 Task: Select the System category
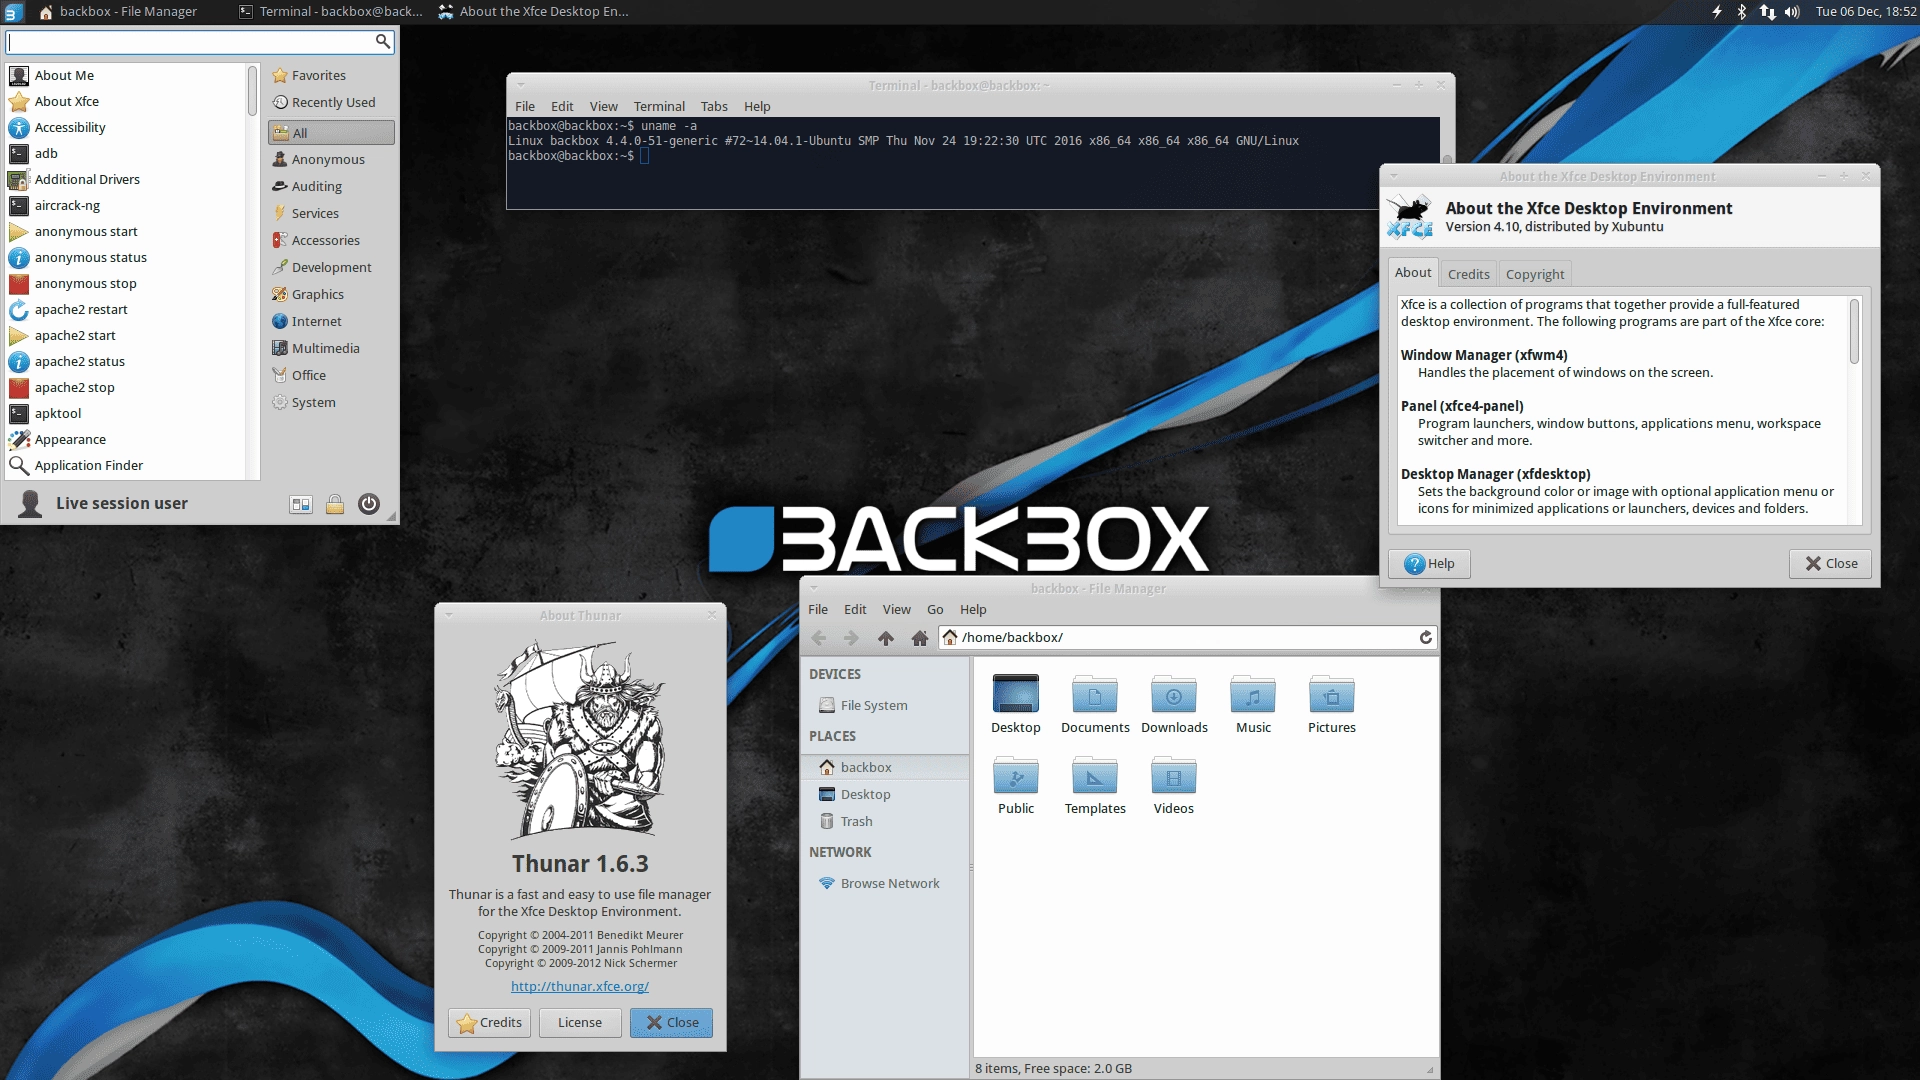pos(331,402)
